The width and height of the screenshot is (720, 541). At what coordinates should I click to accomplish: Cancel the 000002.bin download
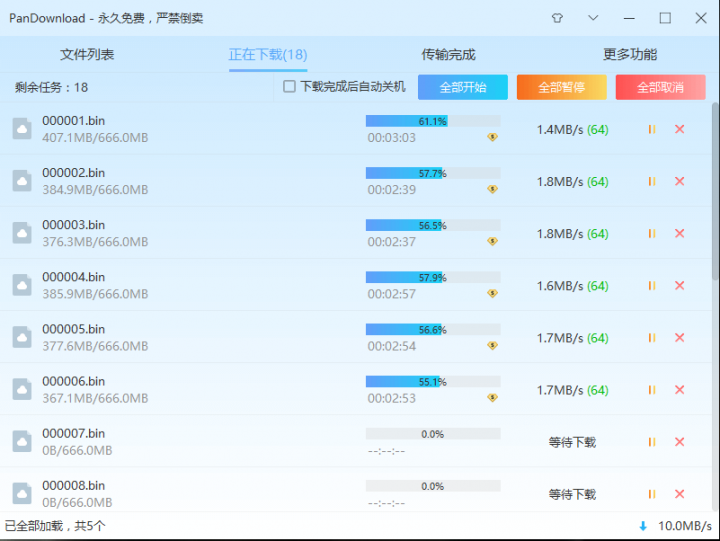point(680,181)
